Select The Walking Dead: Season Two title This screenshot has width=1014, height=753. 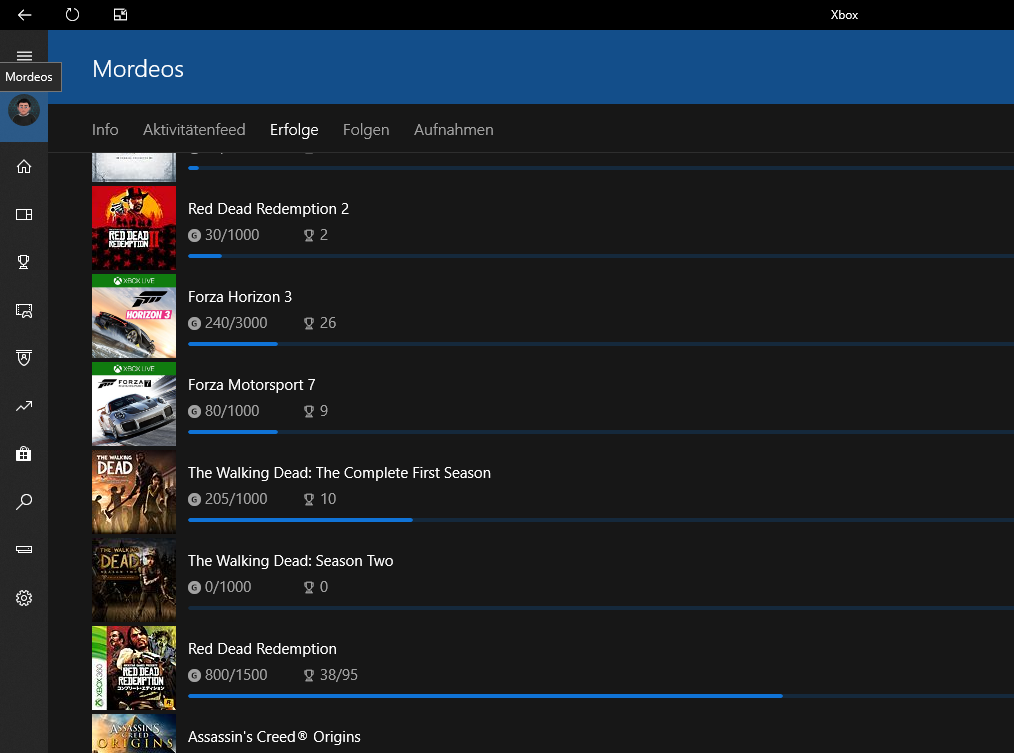[x=290, y=561]
